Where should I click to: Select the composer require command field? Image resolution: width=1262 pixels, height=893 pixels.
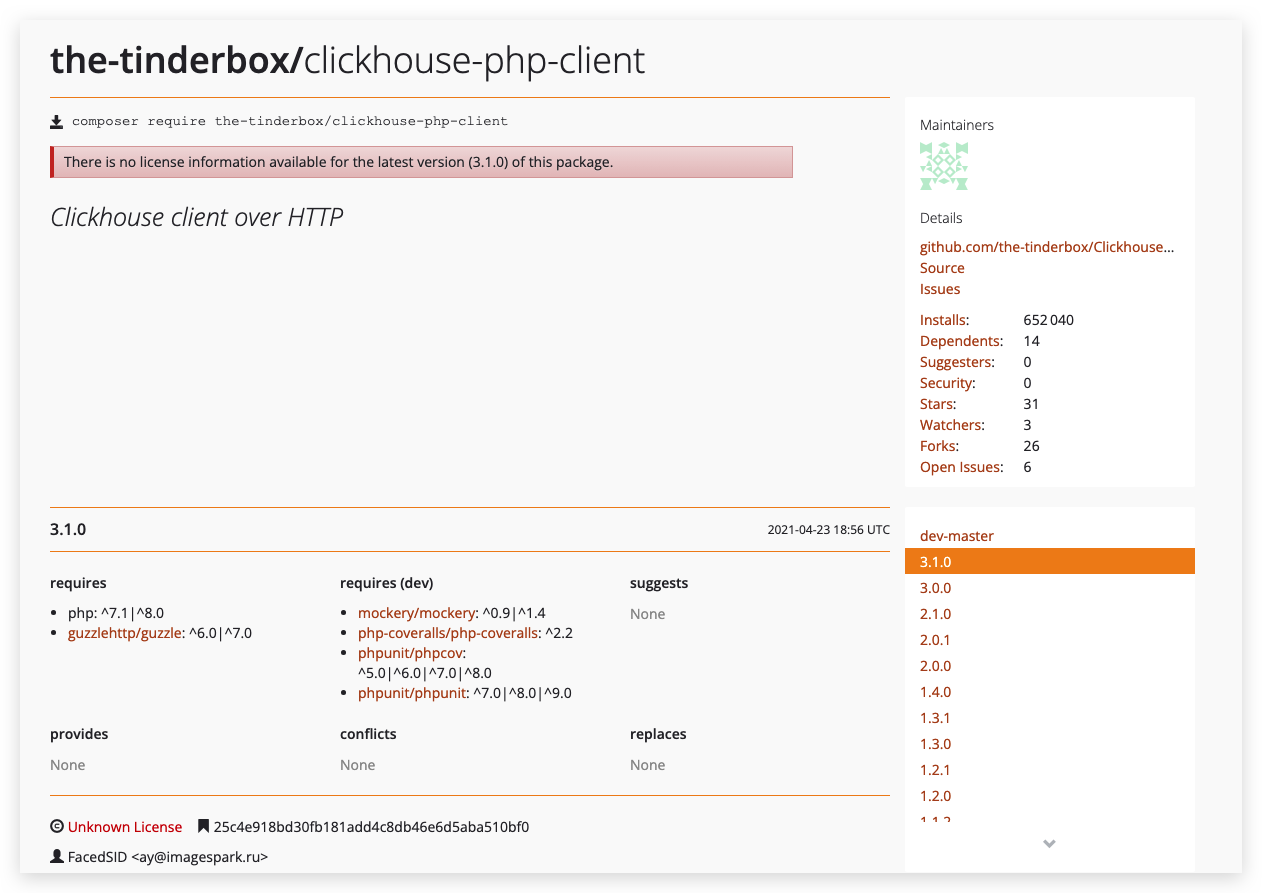tap(290, 121)
